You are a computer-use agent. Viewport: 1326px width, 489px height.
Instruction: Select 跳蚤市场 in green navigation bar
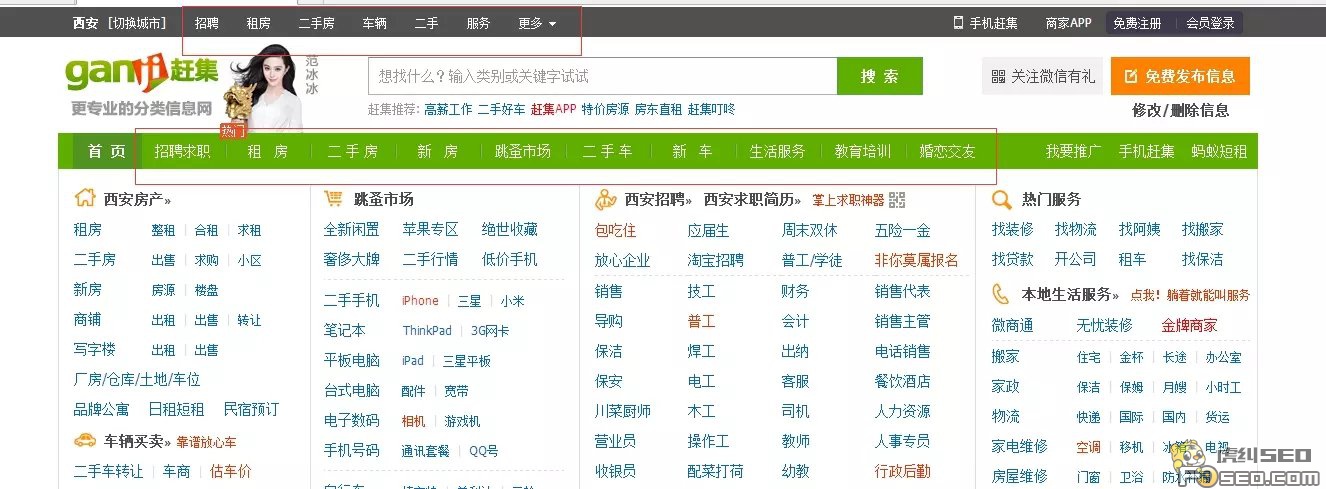tap(523, 151)
